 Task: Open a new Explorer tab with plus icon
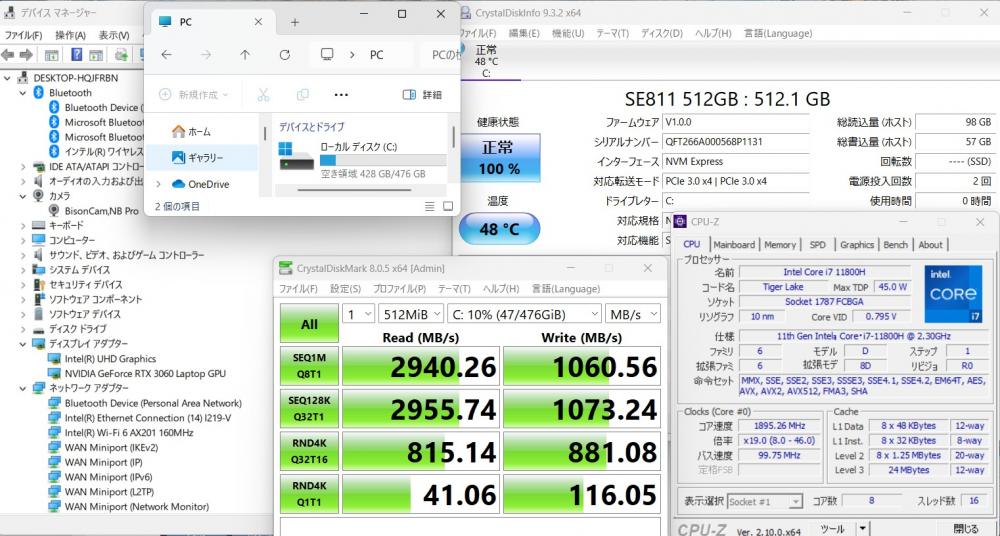tap(295, 22)
